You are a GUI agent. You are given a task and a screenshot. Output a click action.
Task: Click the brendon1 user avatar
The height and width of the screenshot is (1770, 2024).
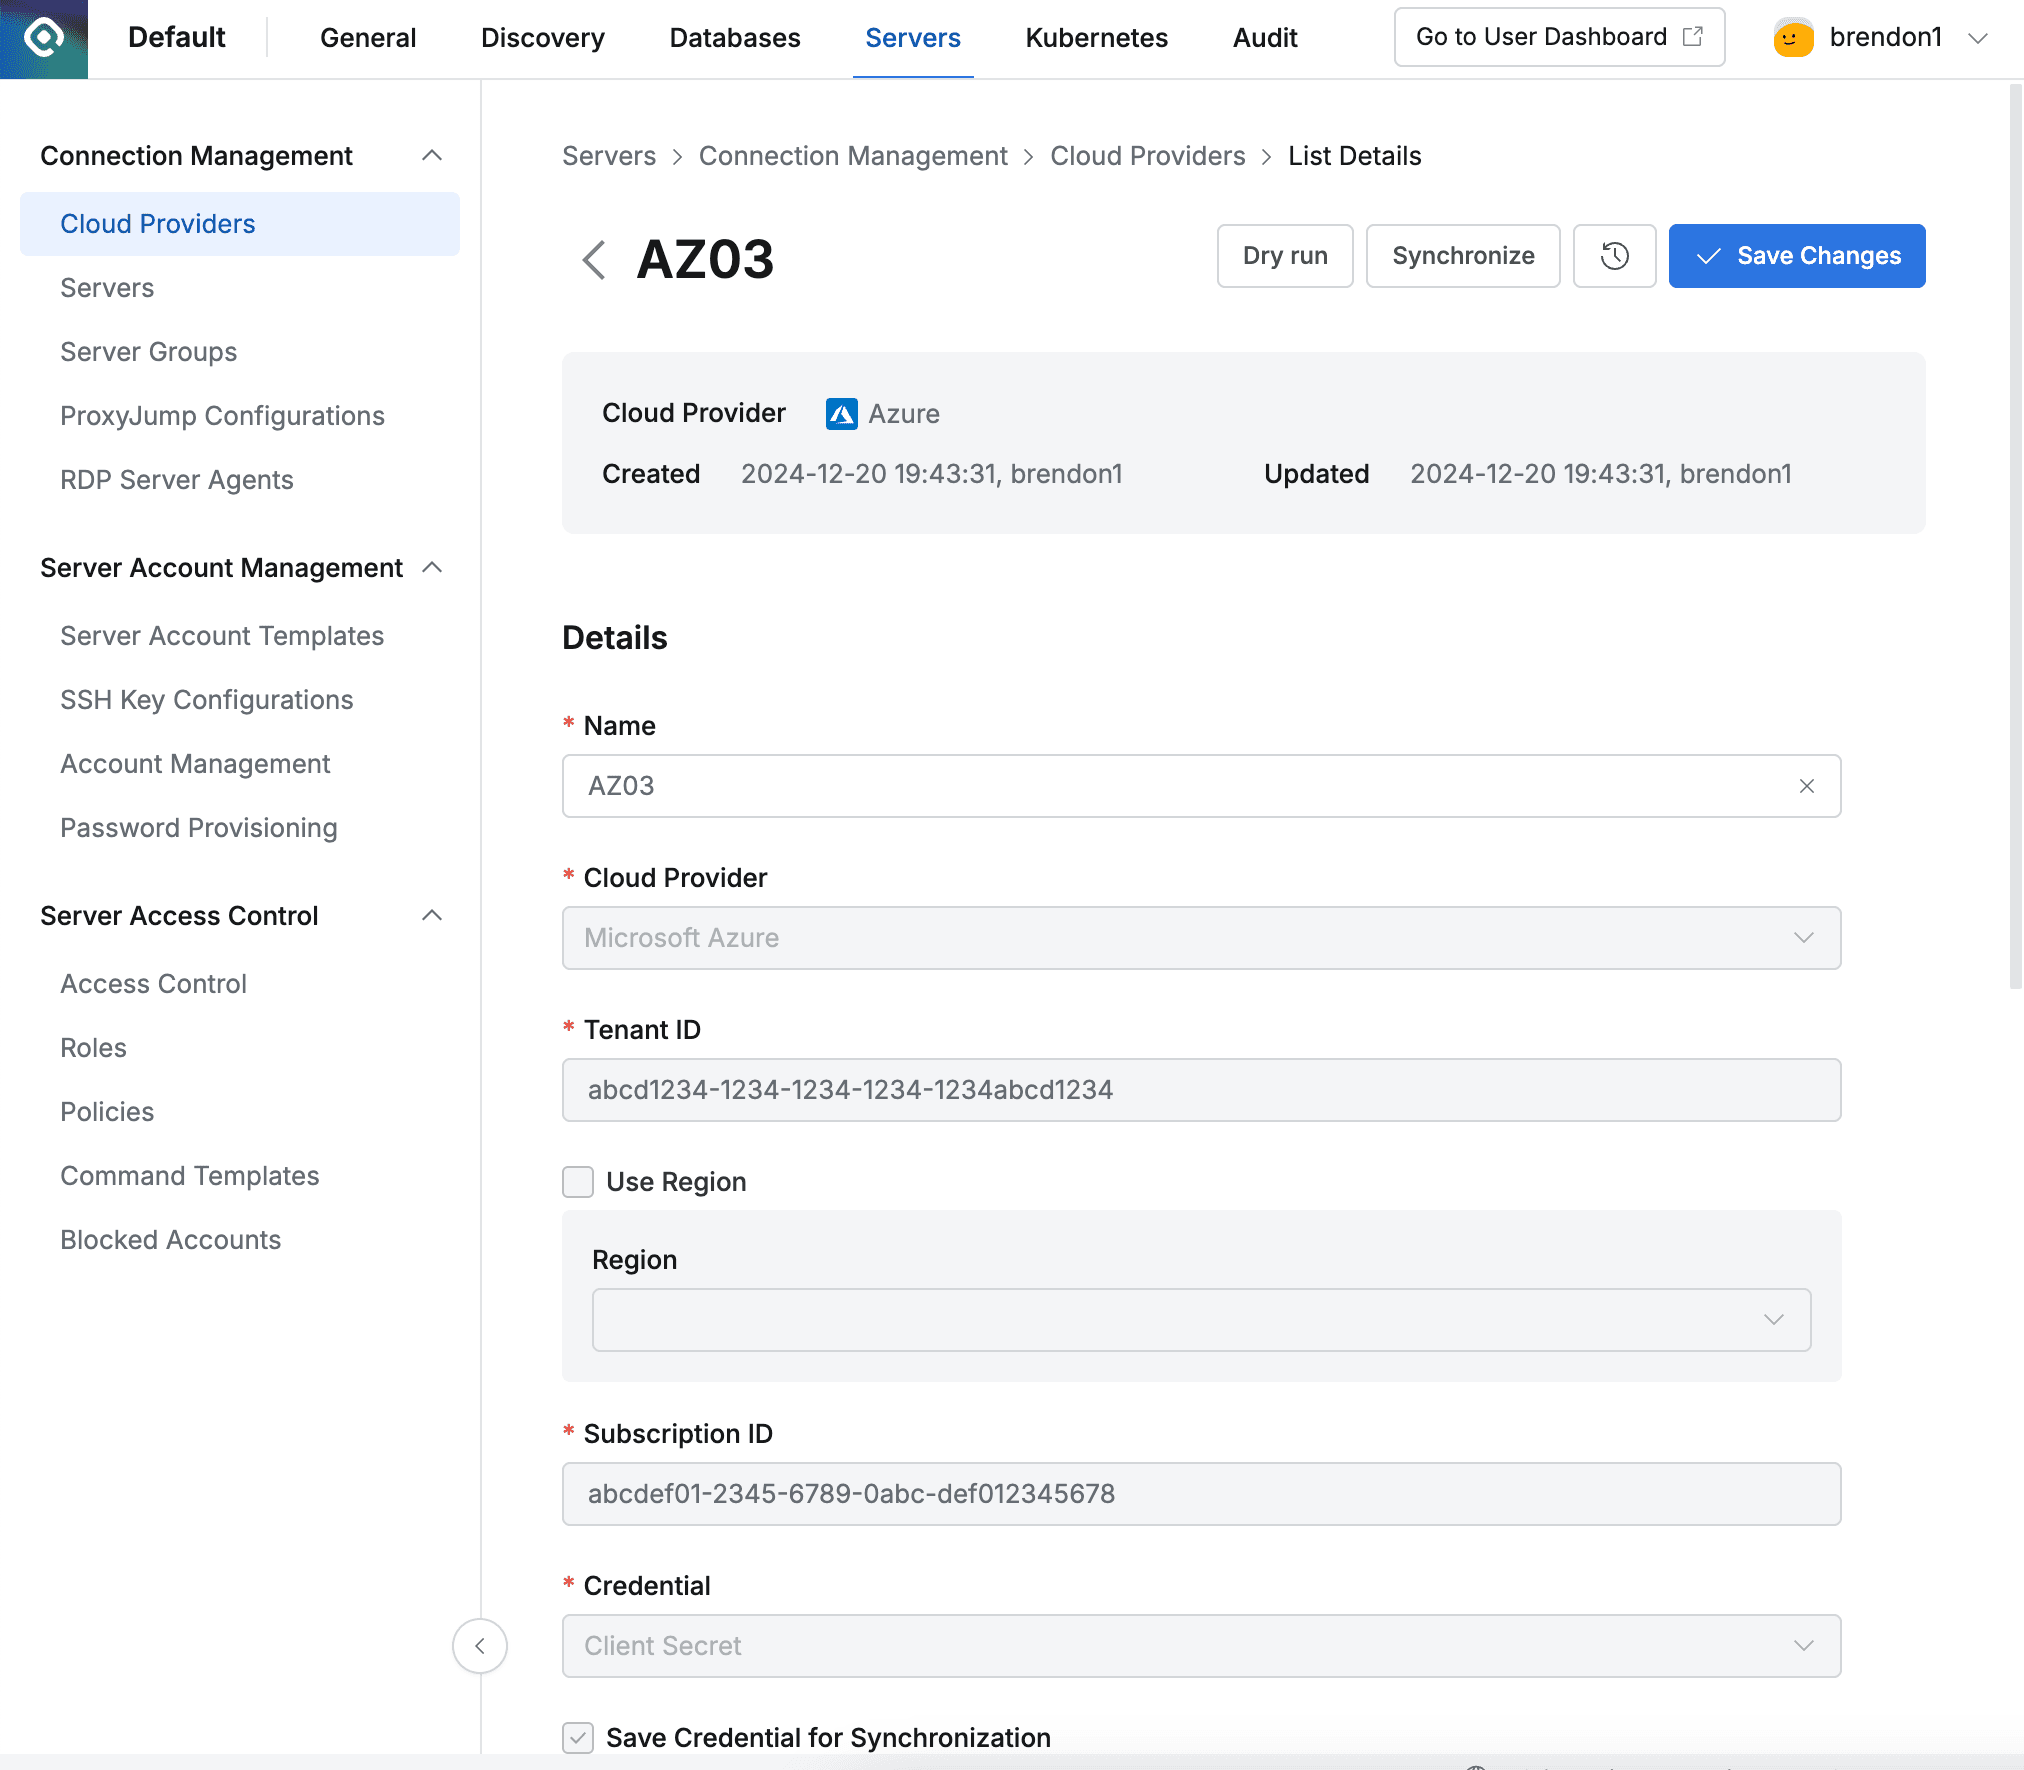point(1793,38)
